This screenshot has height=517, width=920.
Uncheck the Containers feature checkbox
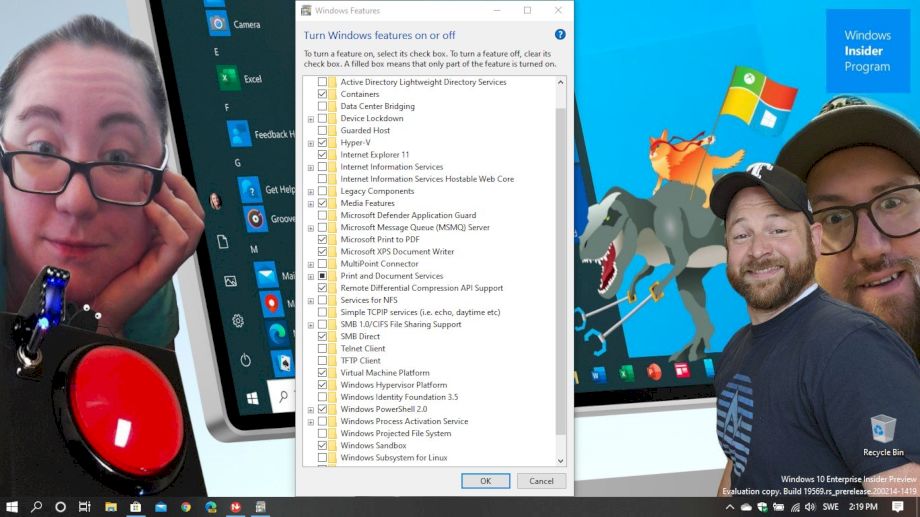click(322, 94)
